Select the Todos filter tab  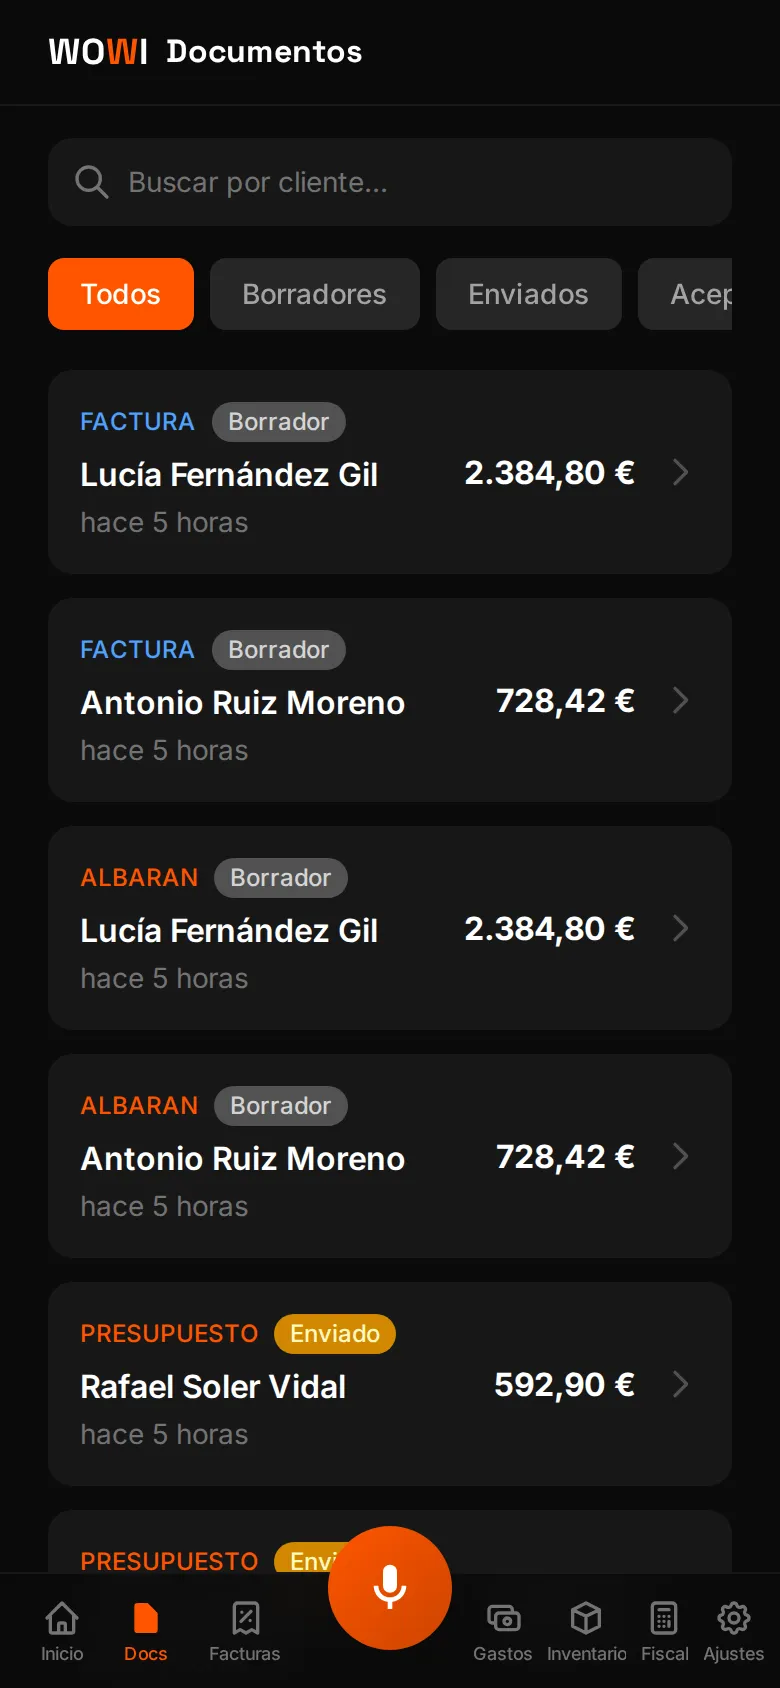[x=121, y=294]
